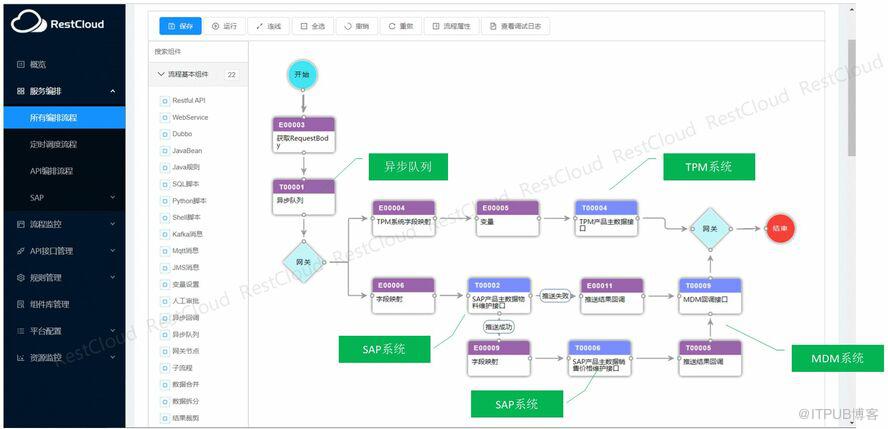Screen dimensions: 888x429
Task: Select node E00006 字段映射
Action: click(x=404, y=295)
